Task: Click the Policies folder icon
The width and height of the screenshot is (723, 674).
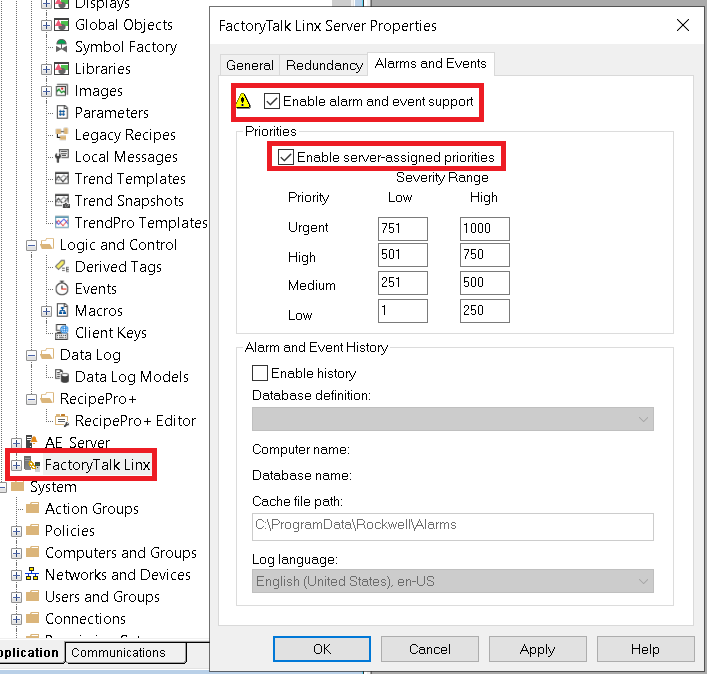Action: (32, 530)
